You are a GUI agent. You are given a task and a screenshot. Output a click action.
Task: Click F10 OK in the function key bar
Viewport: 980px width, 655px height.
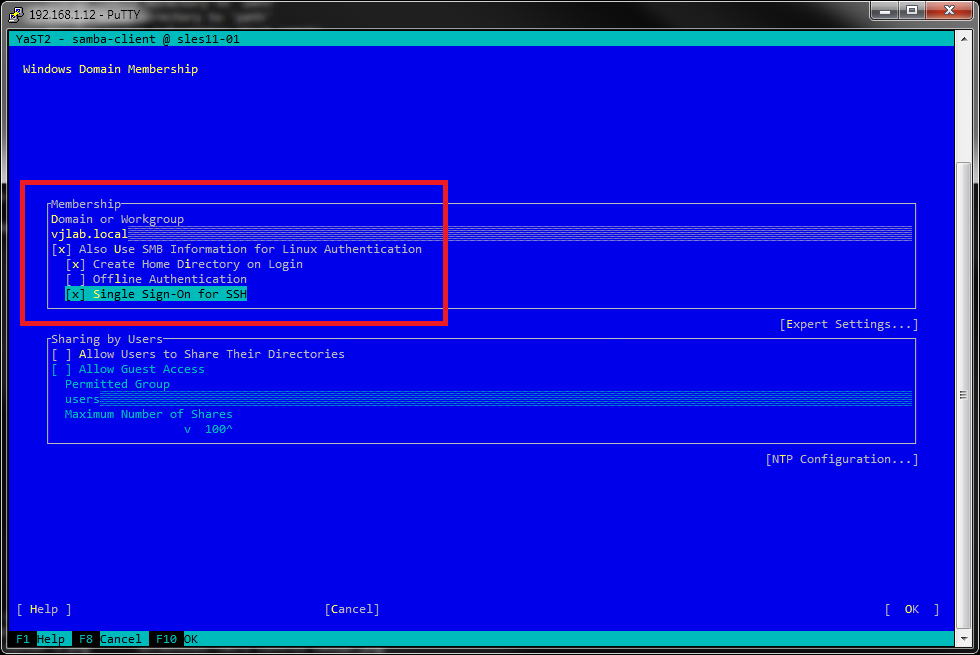(x=175, y=639)
